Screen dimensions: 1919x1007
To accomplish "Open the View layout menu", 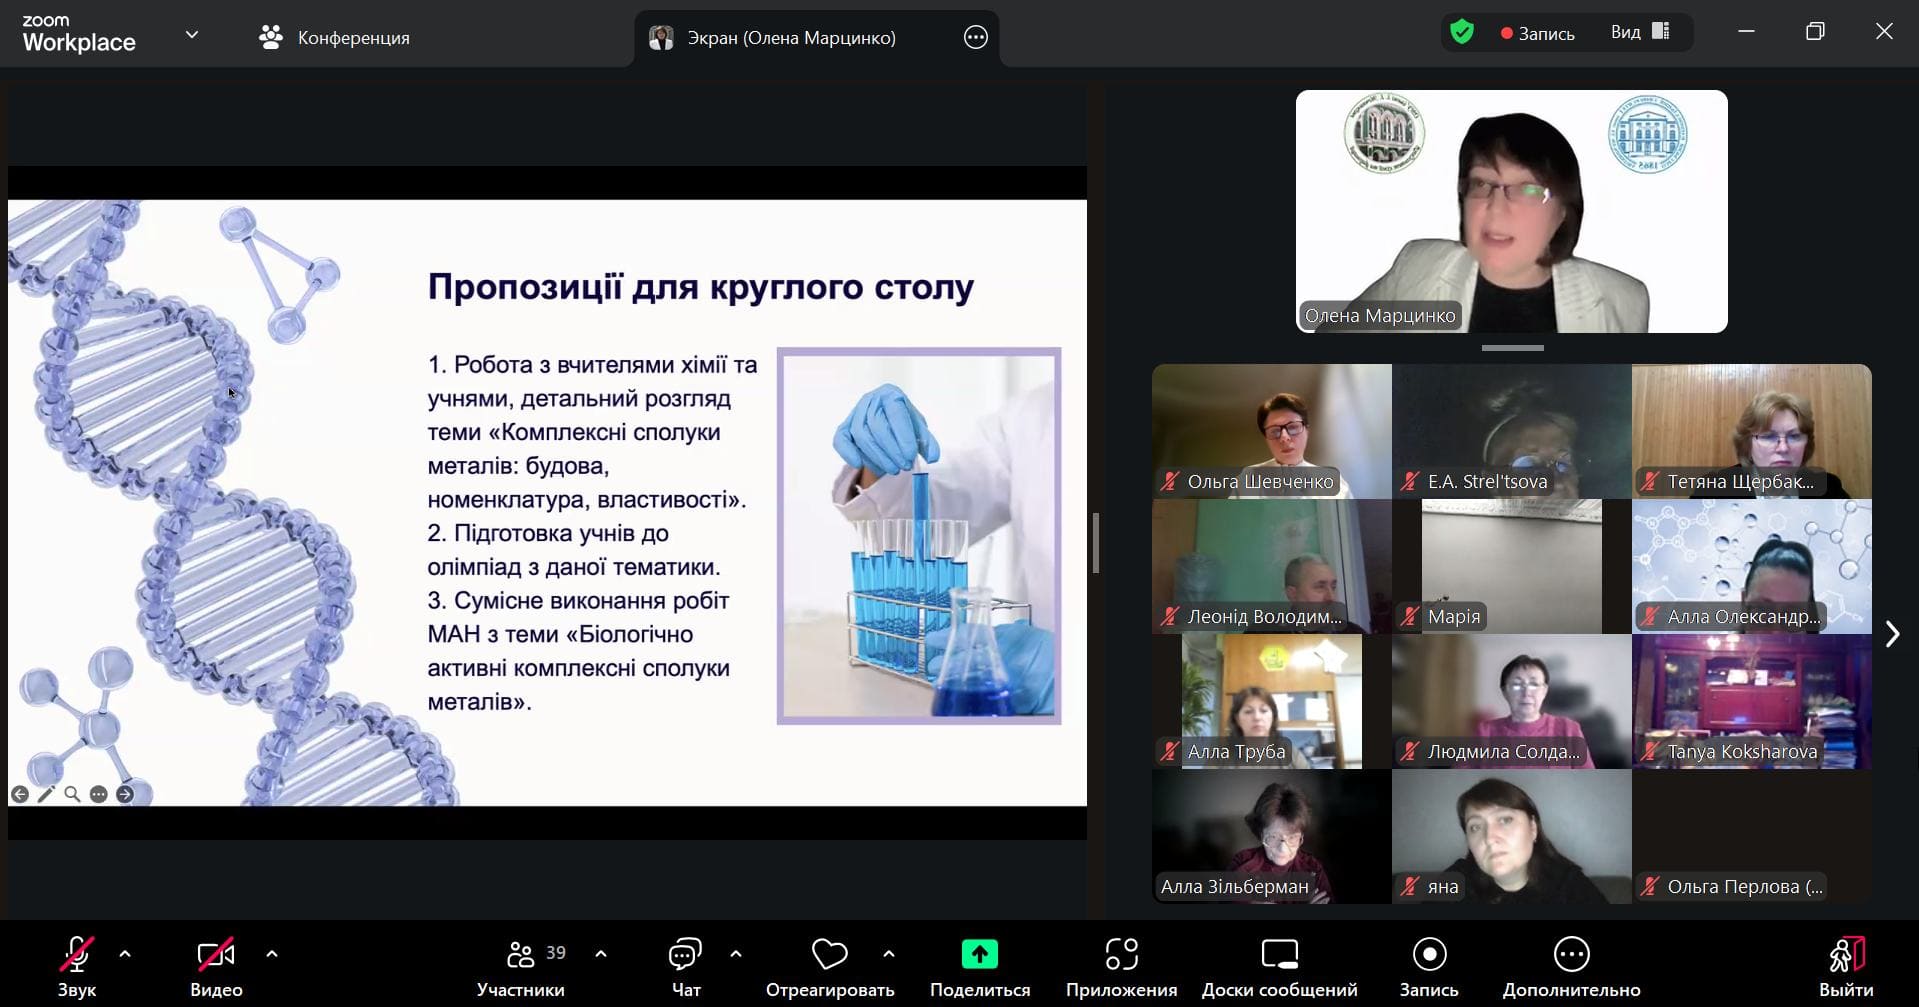I will (x=1640, y=33).
